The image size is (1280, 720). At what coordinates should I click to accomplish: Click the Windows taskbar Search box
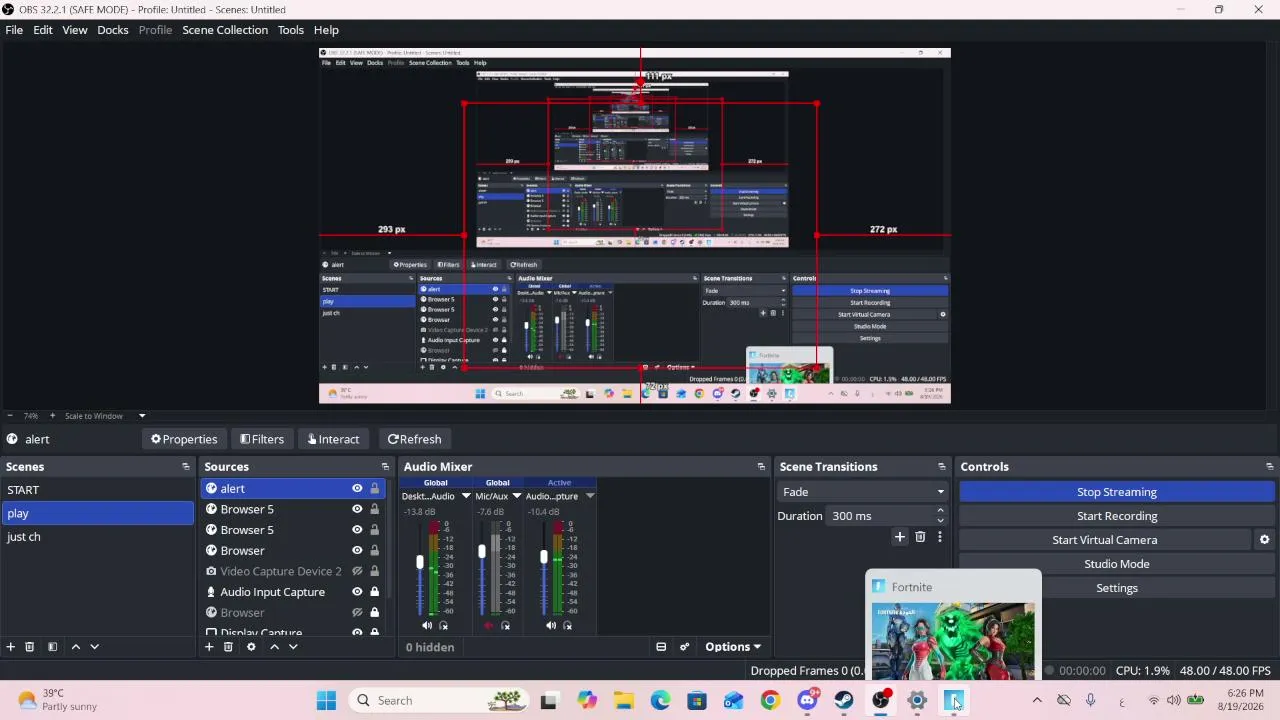click(440, 700)
